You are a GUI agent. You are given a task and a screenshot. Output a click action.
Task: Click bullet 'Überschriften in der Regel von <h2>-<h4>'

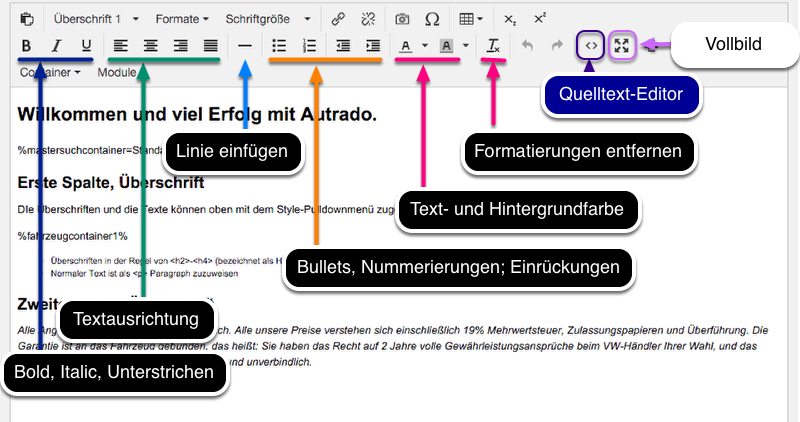(166, 261)
